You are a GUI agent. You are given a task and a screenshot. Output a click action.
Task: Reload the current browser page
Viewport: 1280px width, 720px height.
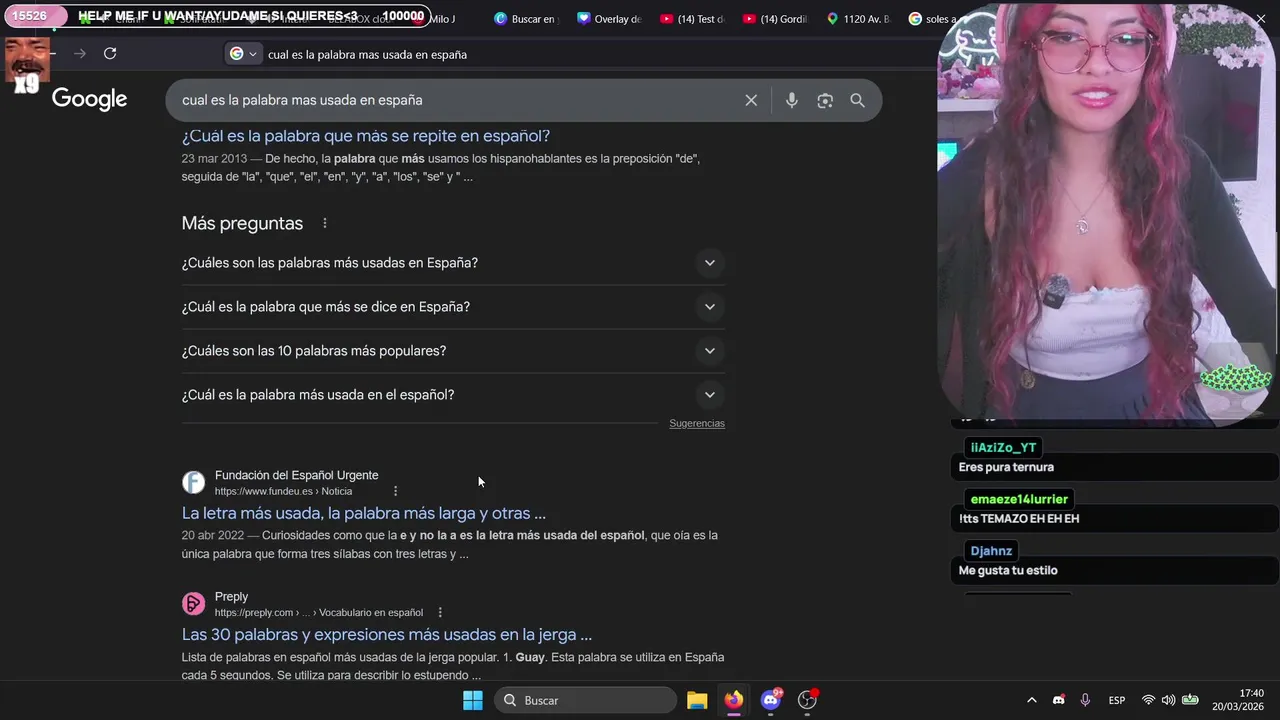[110, 54]
